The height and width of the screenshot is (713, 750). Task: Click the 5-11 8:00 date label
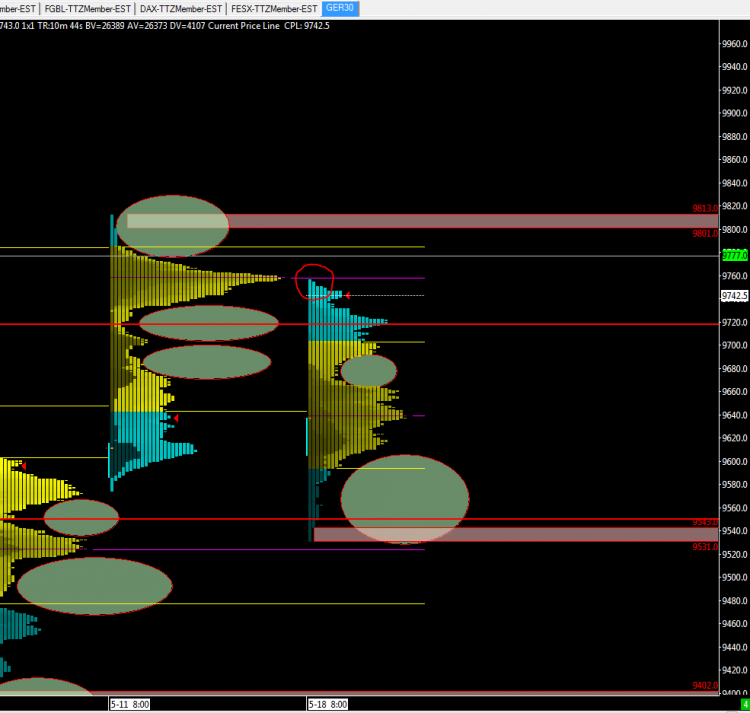tap(130, 704)
